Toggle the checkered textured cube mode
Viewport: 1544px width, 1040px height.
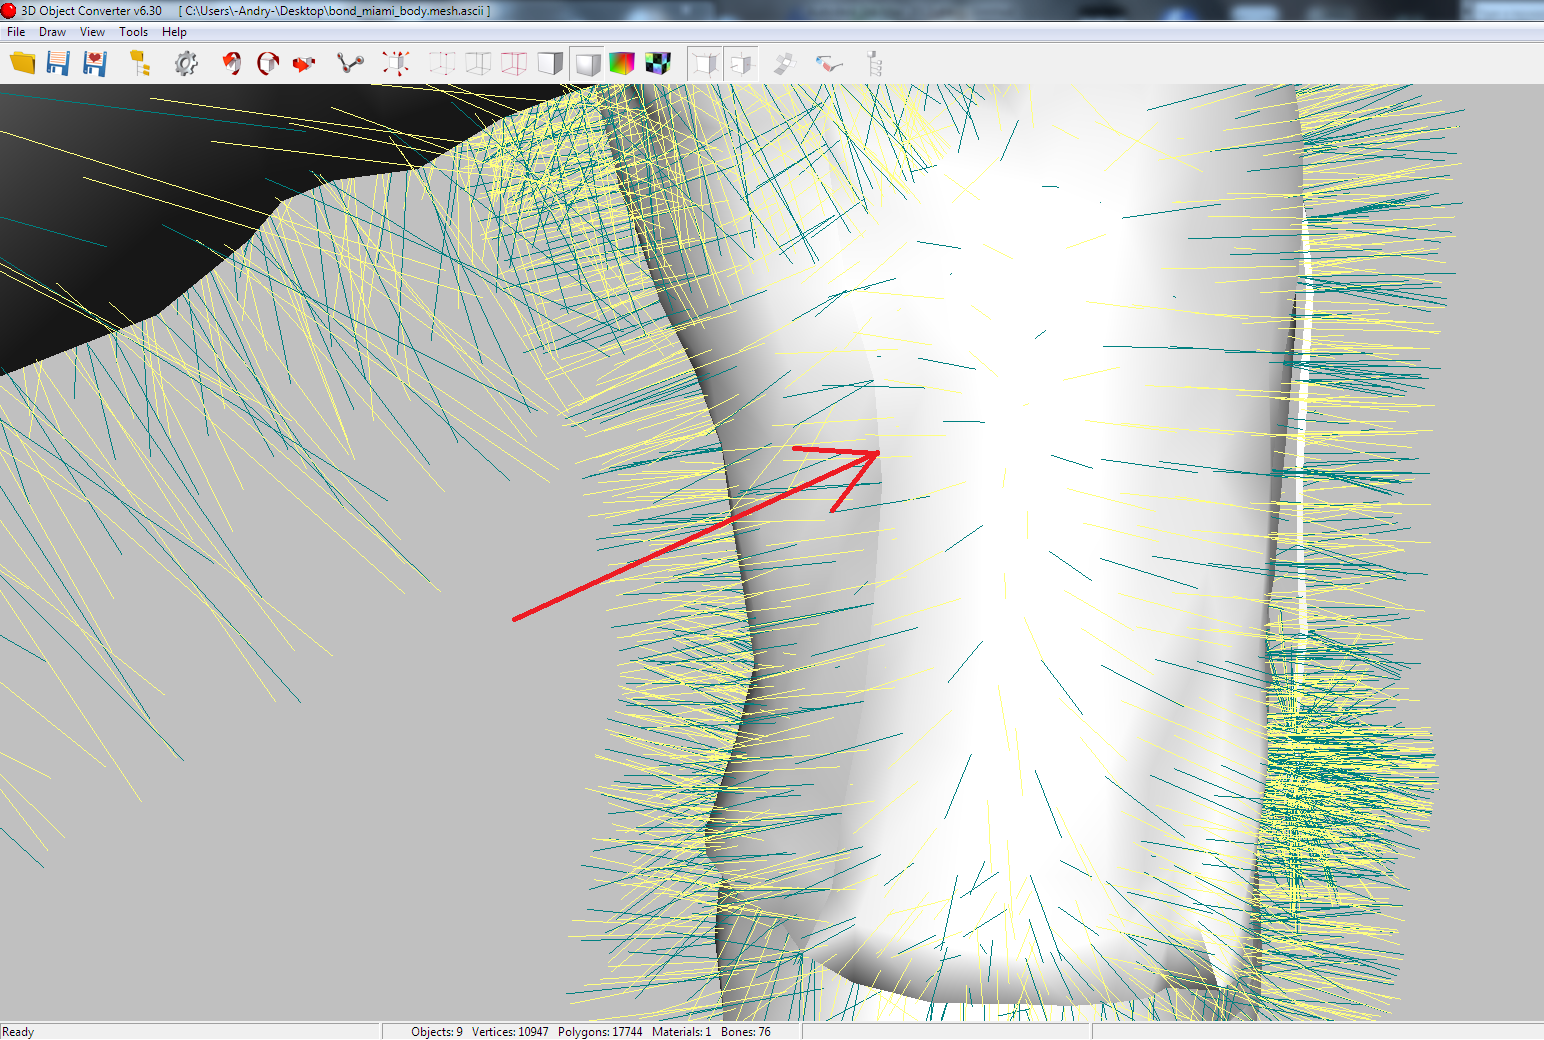click(658, 64)
